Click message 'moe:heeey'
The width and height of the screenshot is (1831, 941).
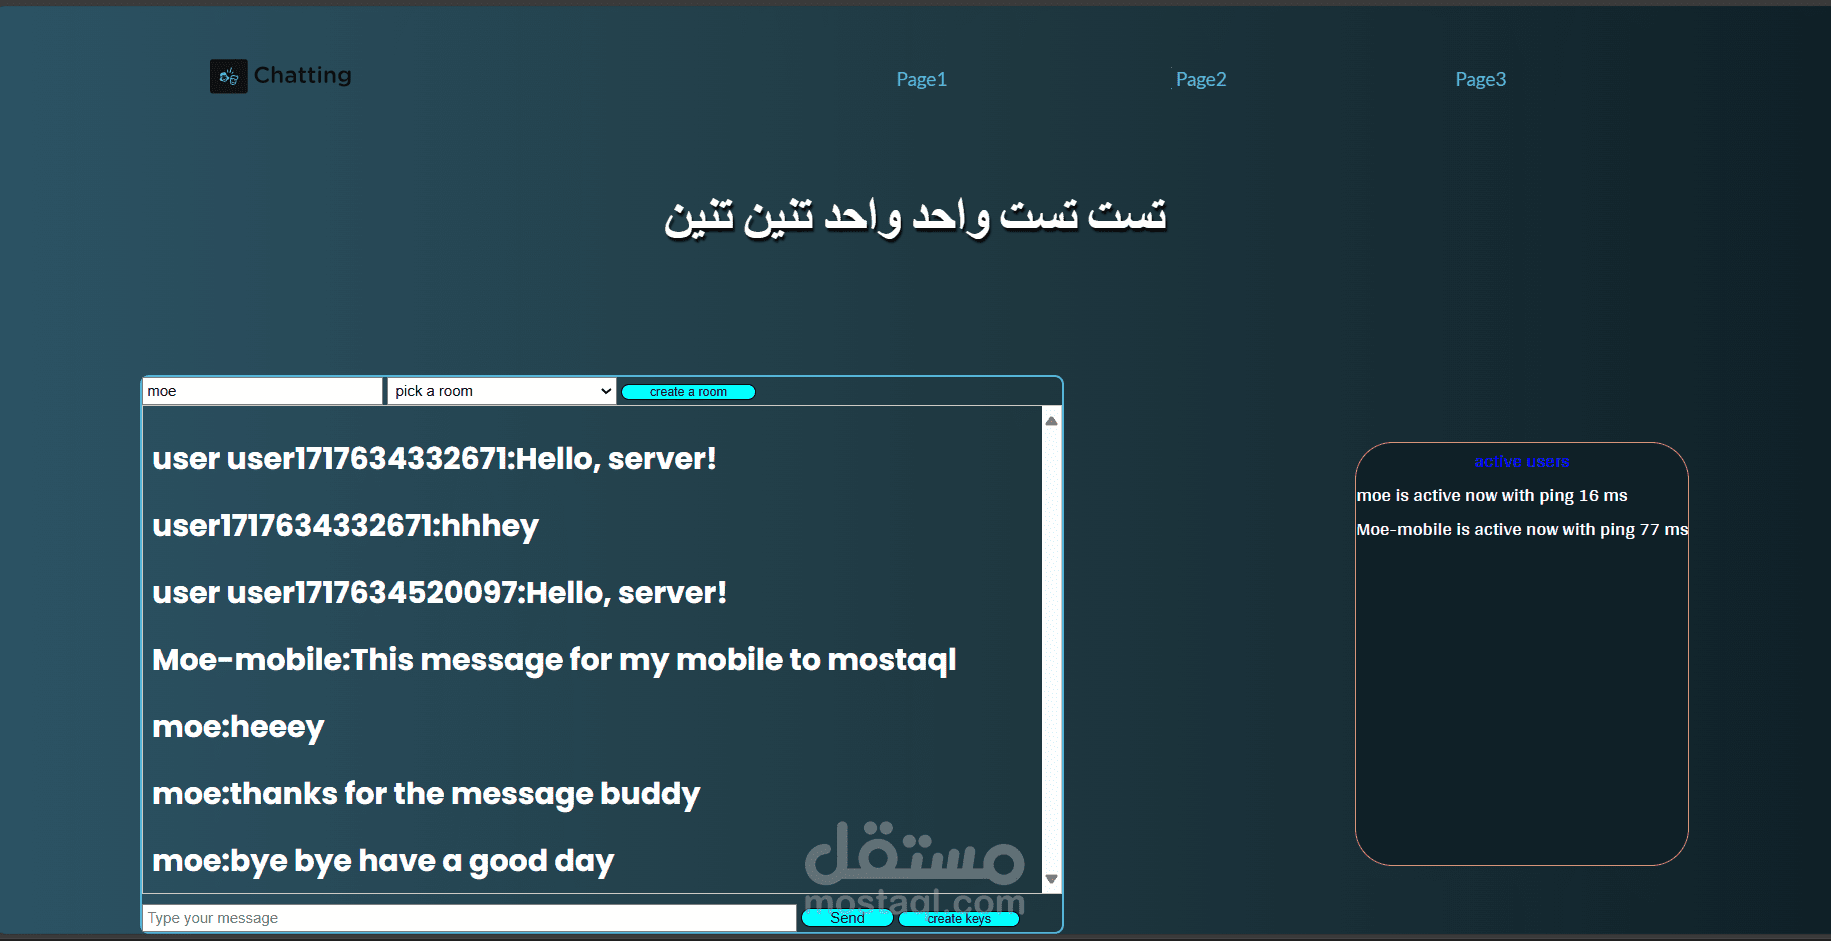tap(238, 727)
